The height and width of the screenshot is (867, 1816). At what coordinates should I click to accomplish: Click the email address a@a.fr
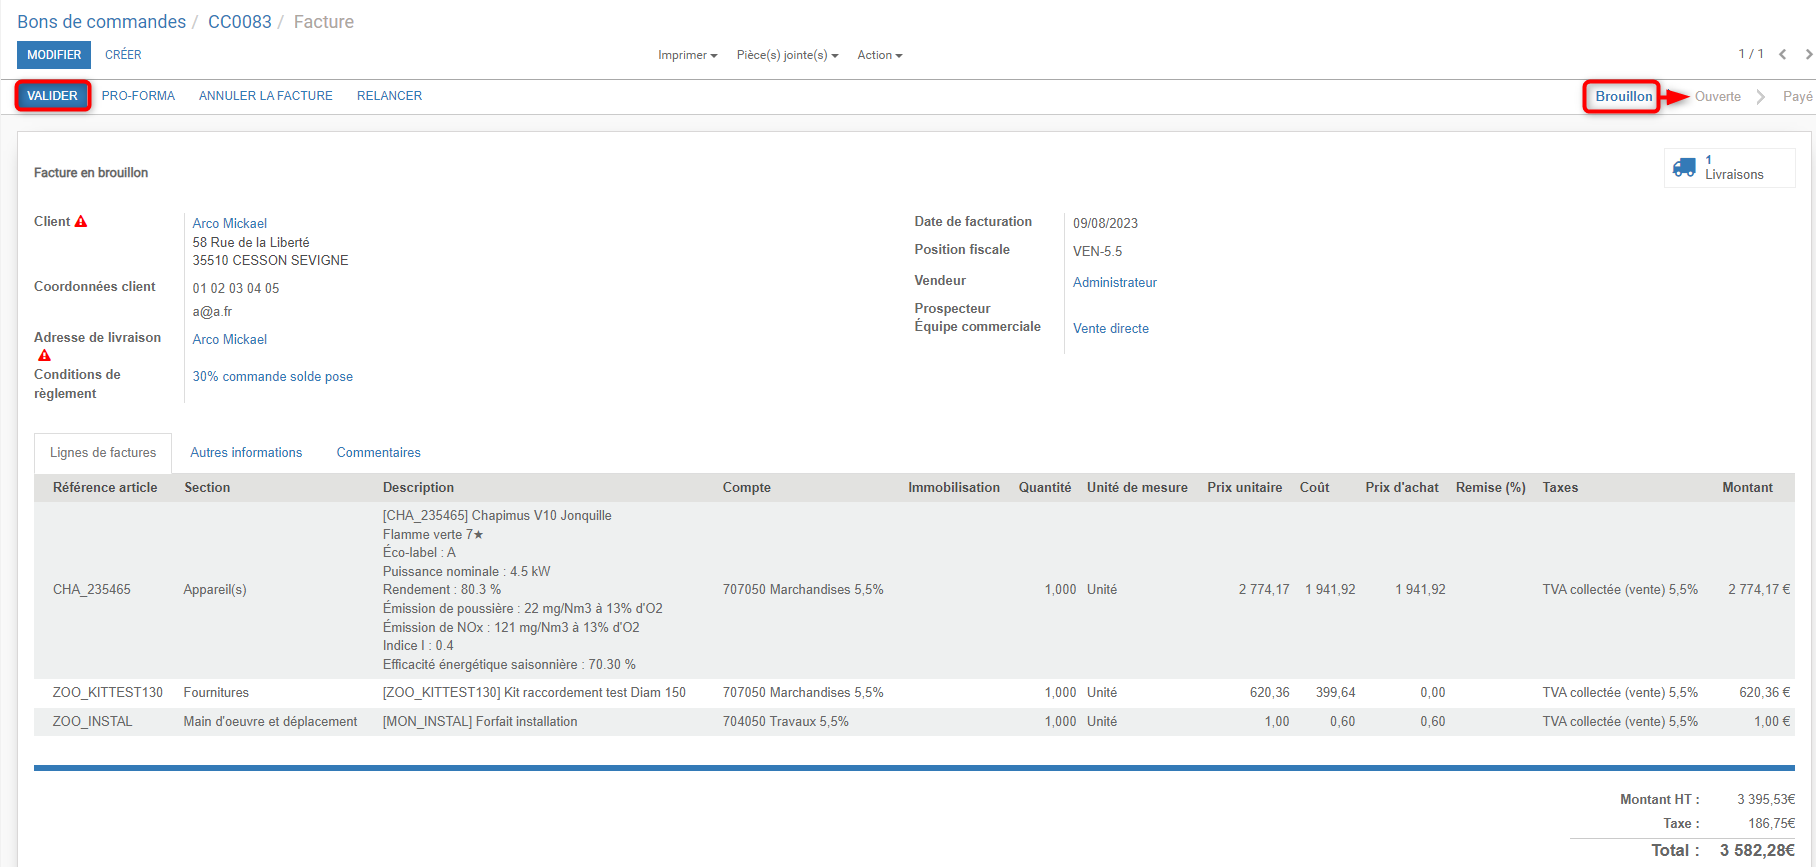[x=212, y=312]
